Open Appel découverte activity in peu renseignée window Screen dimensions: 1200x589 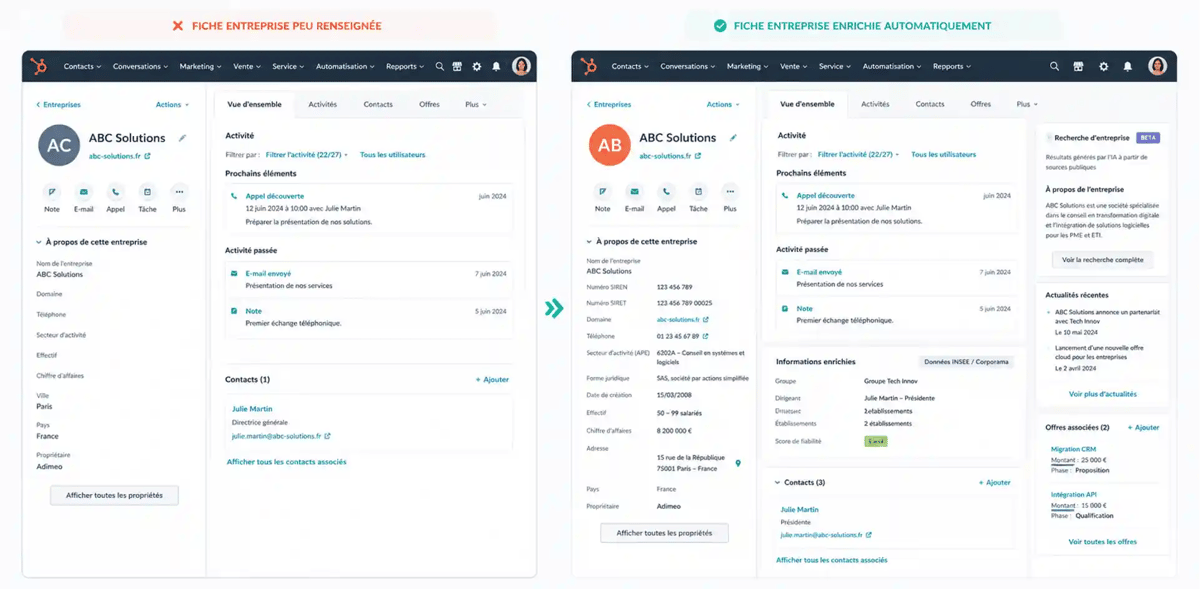[274, 196]
